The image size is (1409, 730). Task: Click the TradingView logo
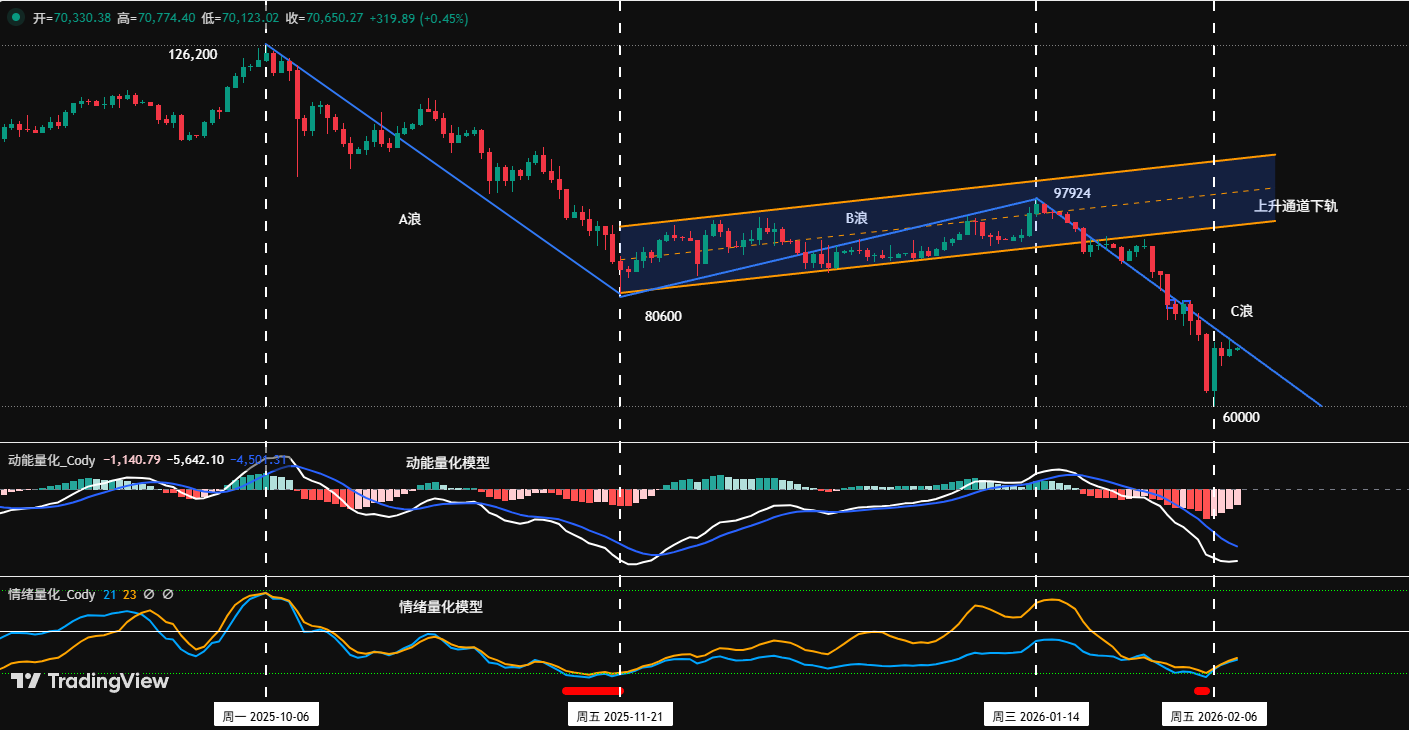(x=90, y=681)
